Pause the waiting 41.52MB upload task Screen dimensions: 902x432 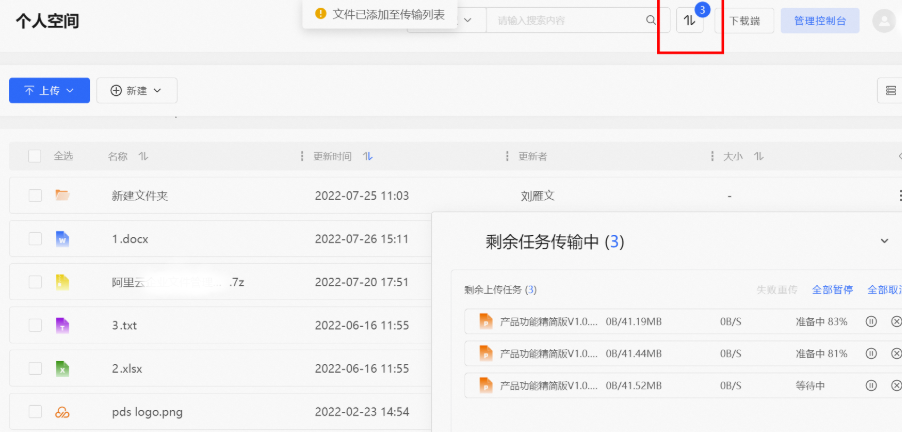(871, 385)
